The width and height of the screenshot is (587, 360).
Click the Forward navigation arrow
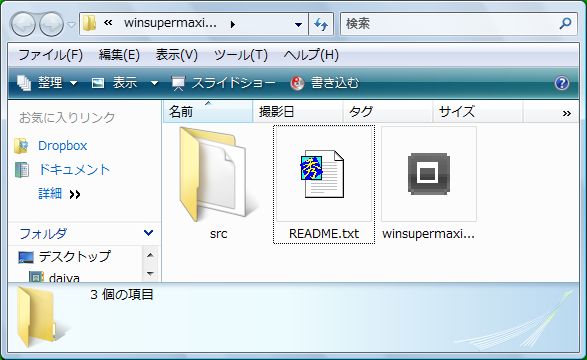point(51,24)
